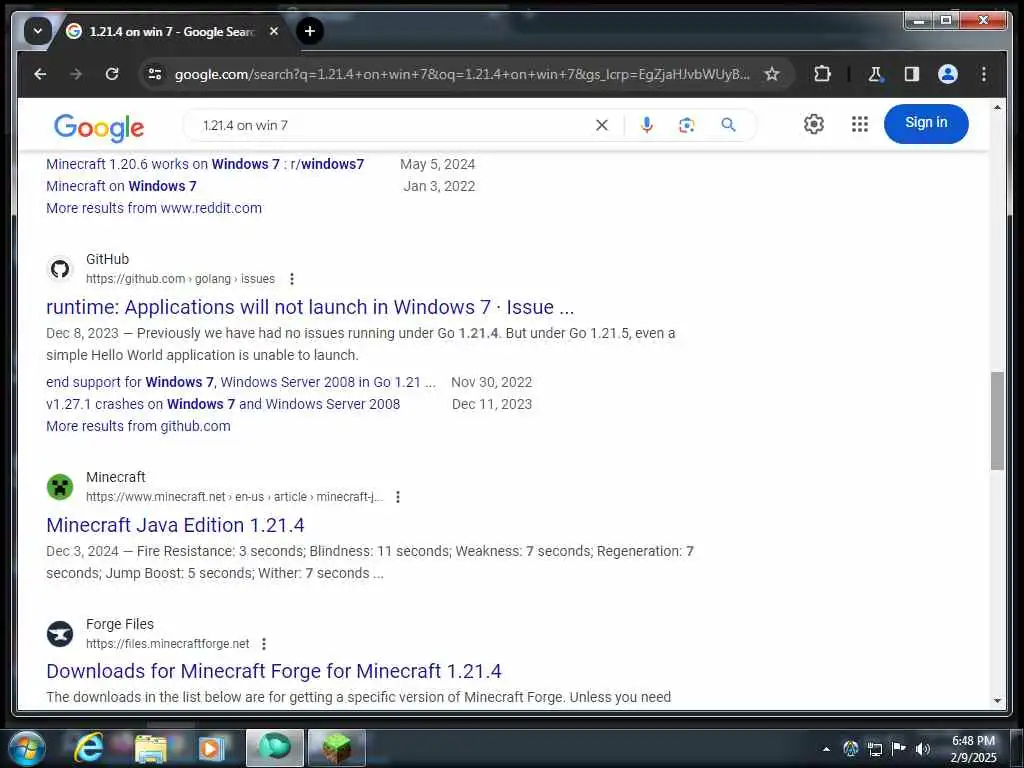Viewport: 1024px width, 768px height.
Task: Show more results from www.reddit.com
Action: (154, 208)
